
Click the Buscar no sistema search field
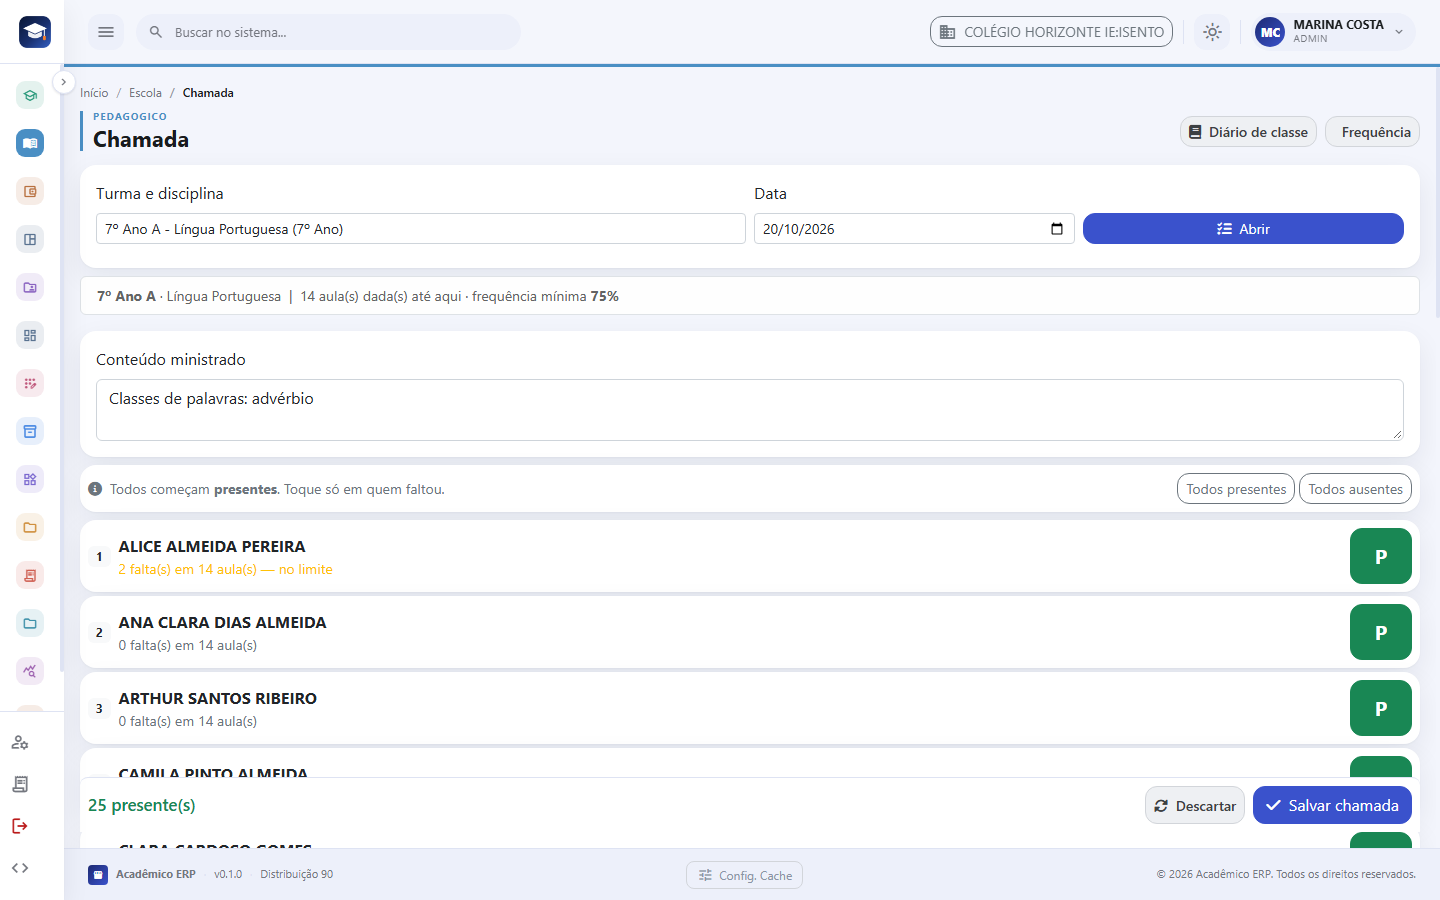tap(329, 32)
